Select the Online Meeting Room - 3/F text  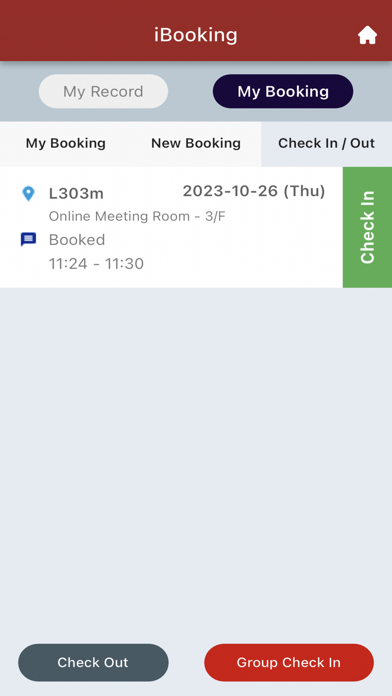pyautogui.click(x=137, y=216)
